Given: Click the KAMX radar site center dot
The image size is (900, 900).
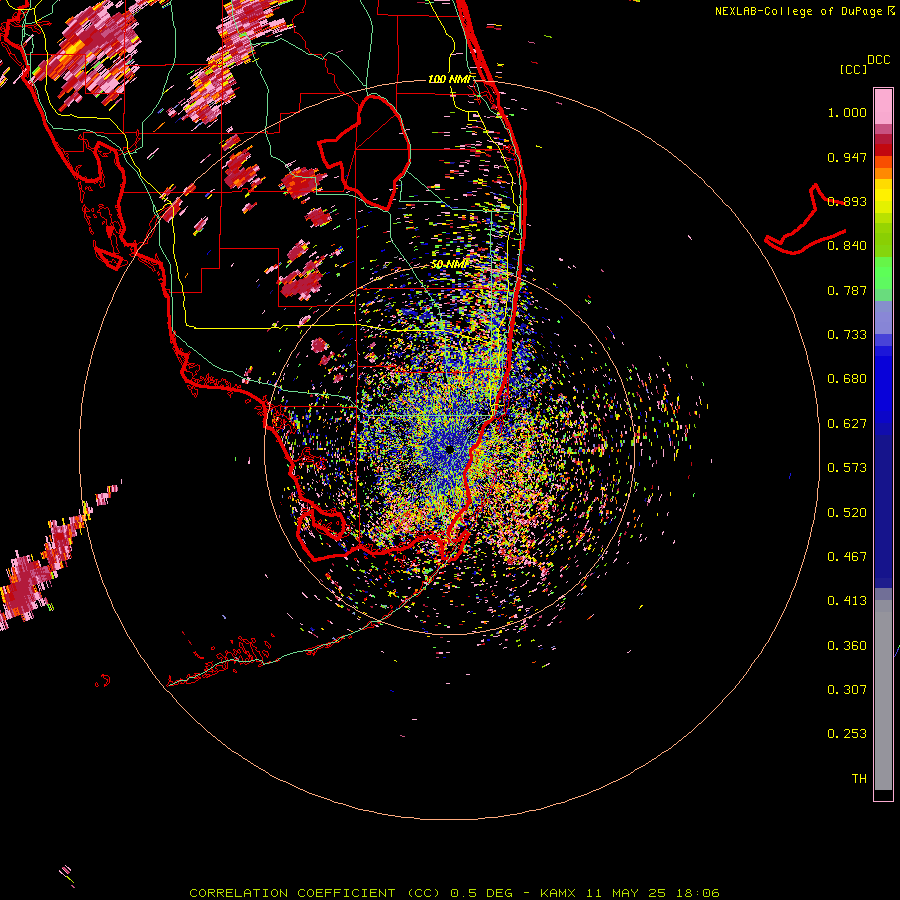Looking at the screenshot, I should click(449, 449).
